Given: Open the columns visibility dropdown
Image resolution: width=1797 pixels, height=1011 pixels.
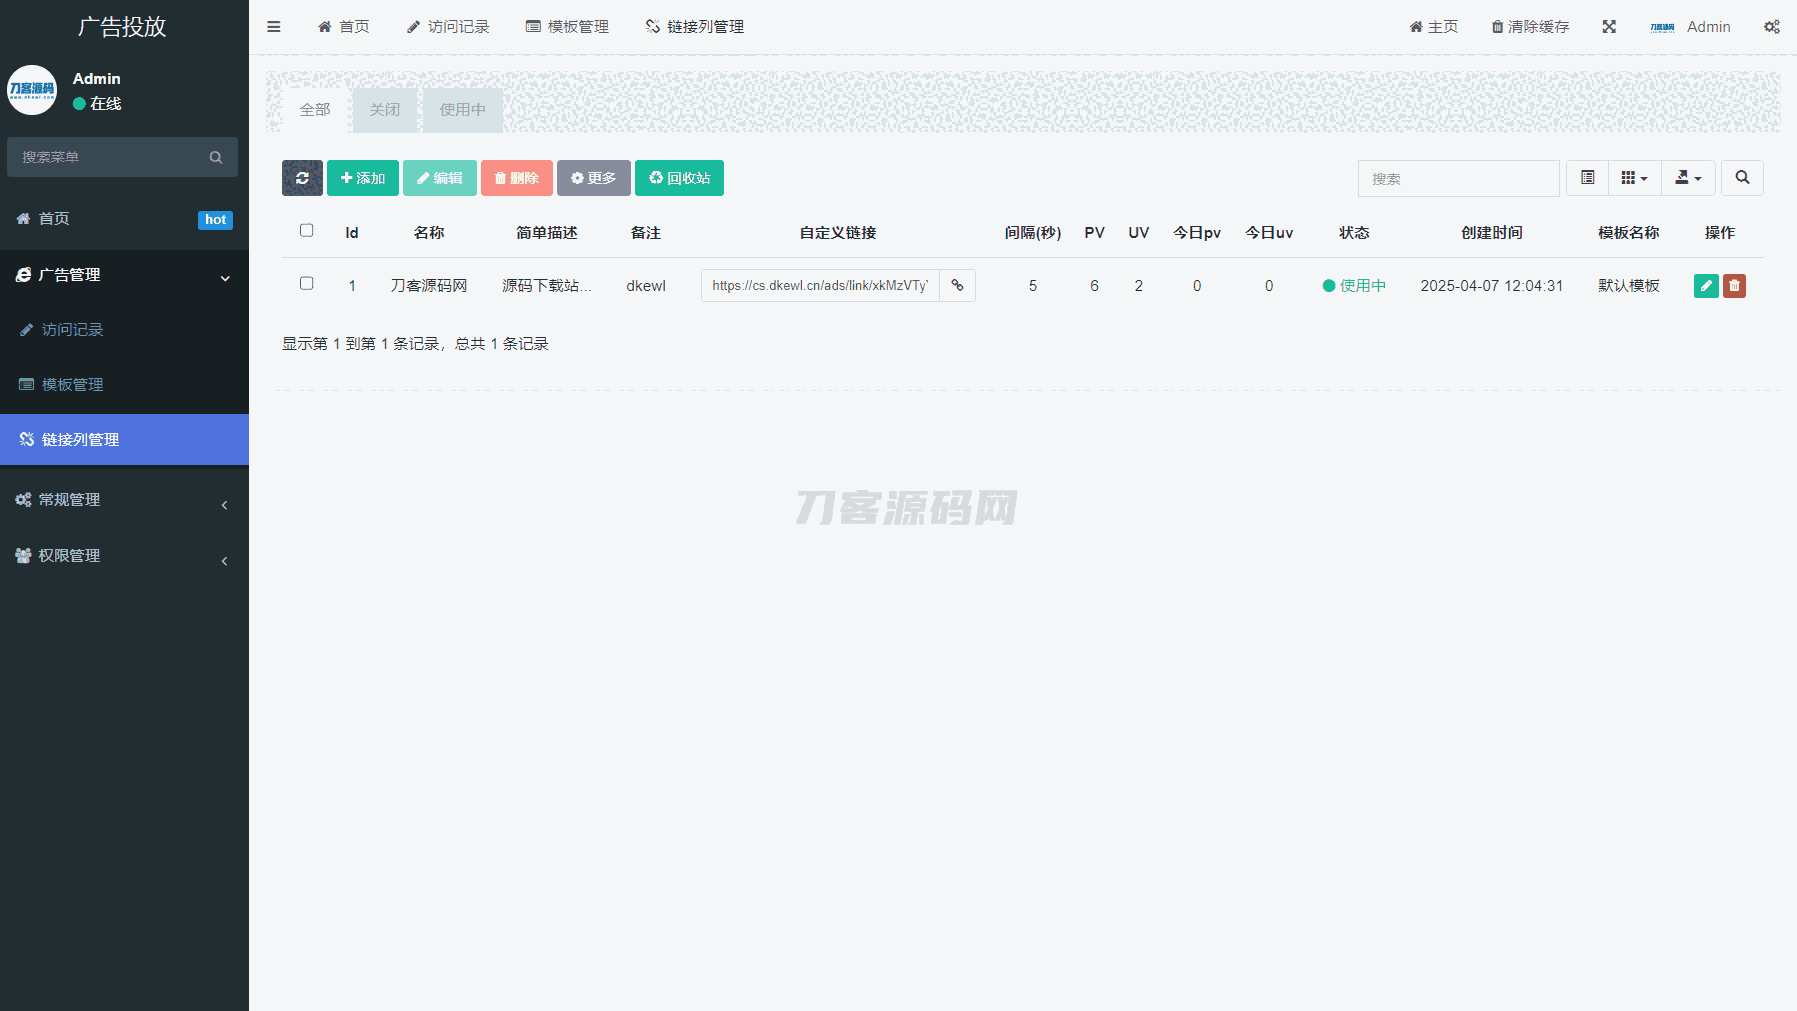Looking at the screenshot, I should [x=1635, y=178].
